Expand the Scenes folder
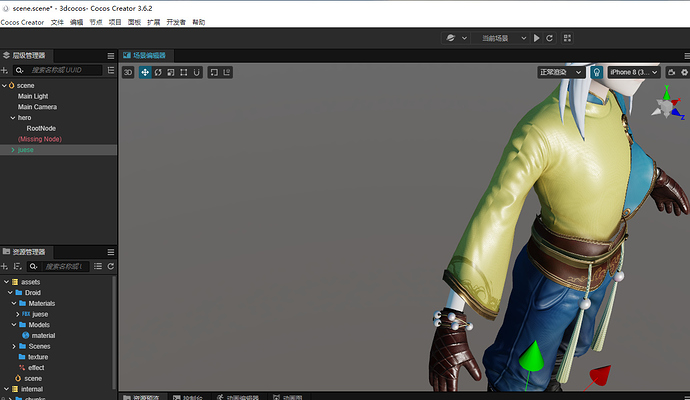This screenshot has width=690, height=400. (14, 346)
